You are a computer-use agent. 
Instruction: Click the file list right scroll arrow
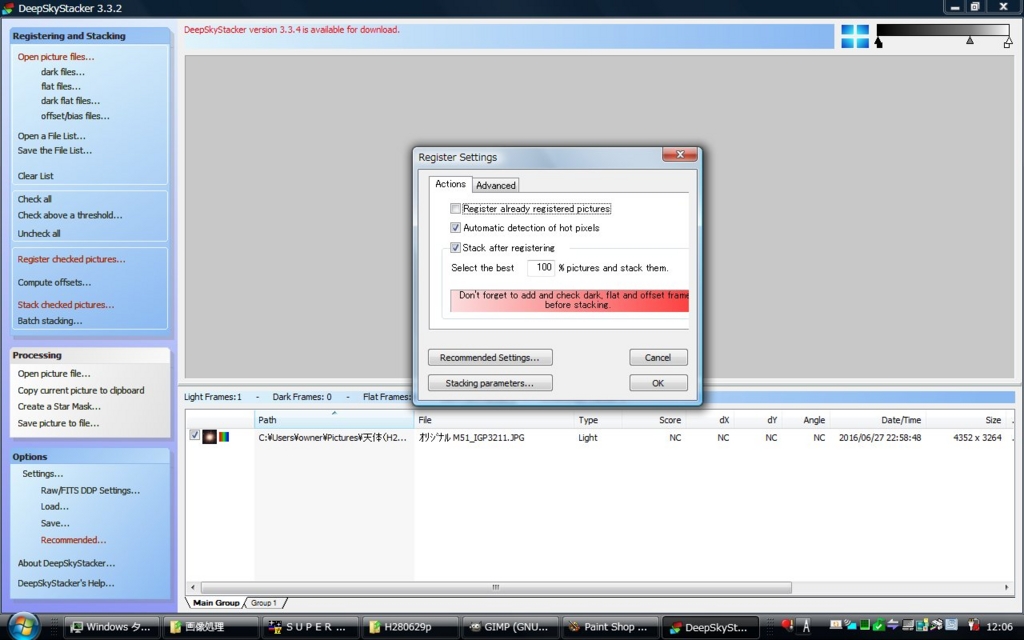pyautogui.click(x=1006, y=587)
